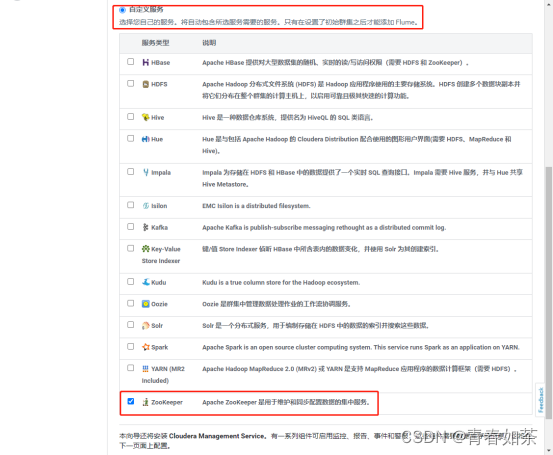Screen dimensions: 553x455
Task: Click the Impala service name
Action: tap(161, 172)
